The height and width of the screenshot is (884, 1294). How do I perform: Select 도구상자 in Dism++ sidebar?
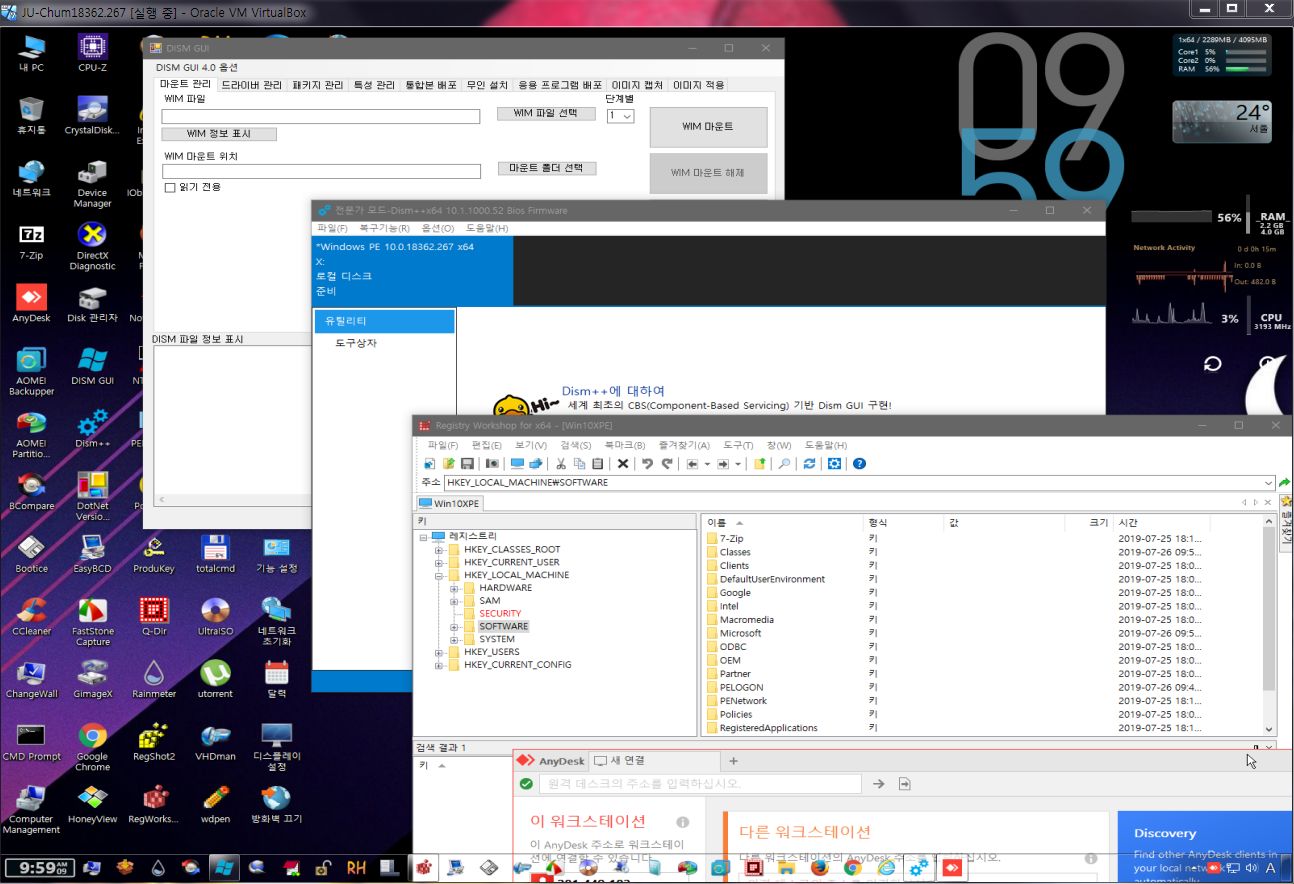click(356, 343)
